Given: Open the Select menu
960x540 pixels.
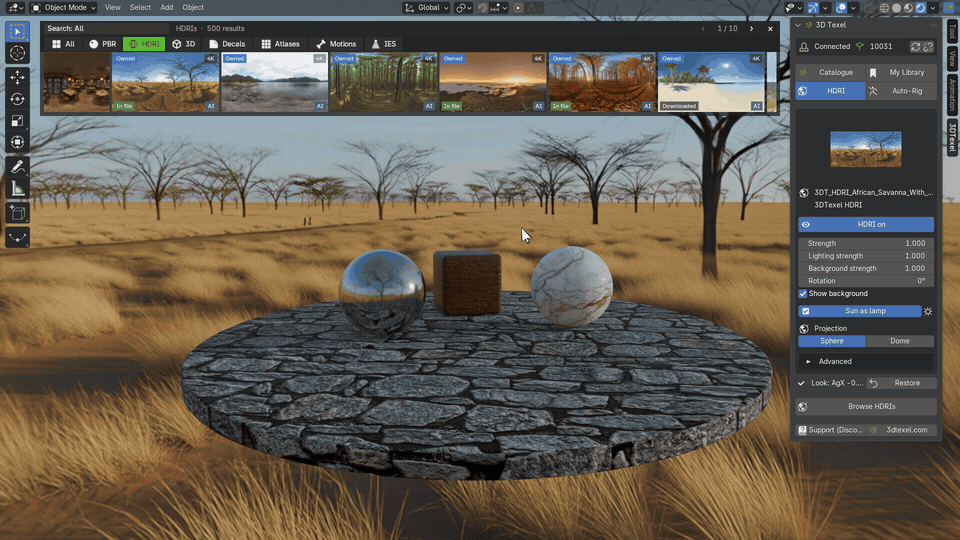Looking at the screenshot, I should tap(140, 8).
